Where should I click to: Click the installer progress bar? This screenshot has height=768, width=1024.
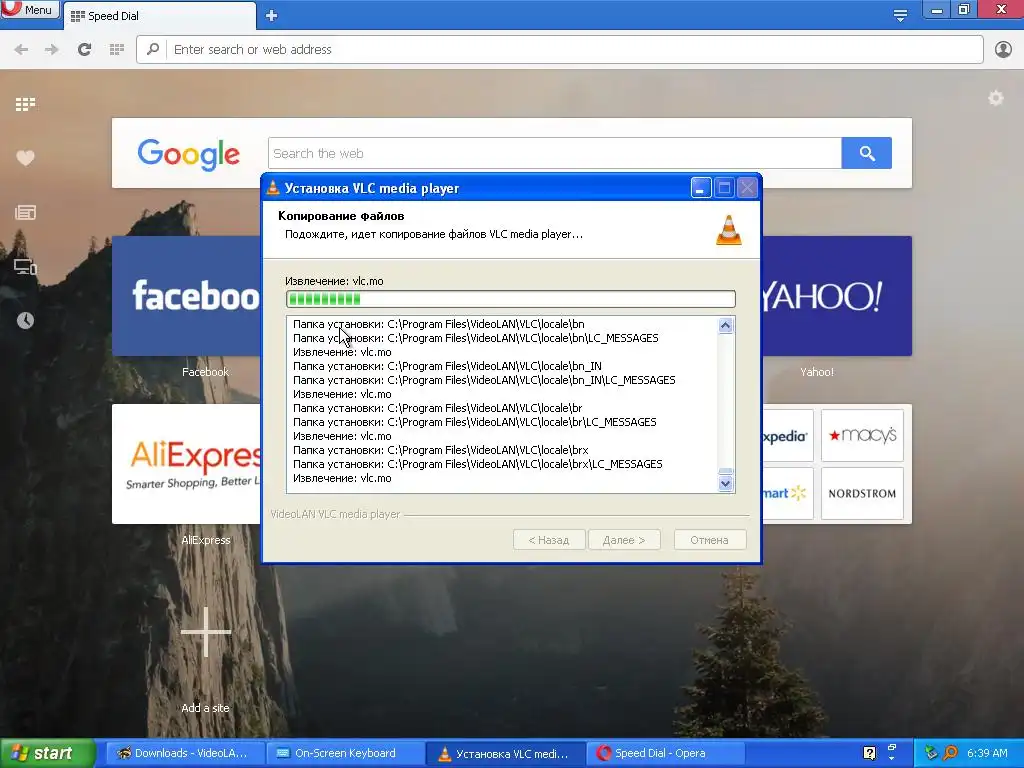511,299
